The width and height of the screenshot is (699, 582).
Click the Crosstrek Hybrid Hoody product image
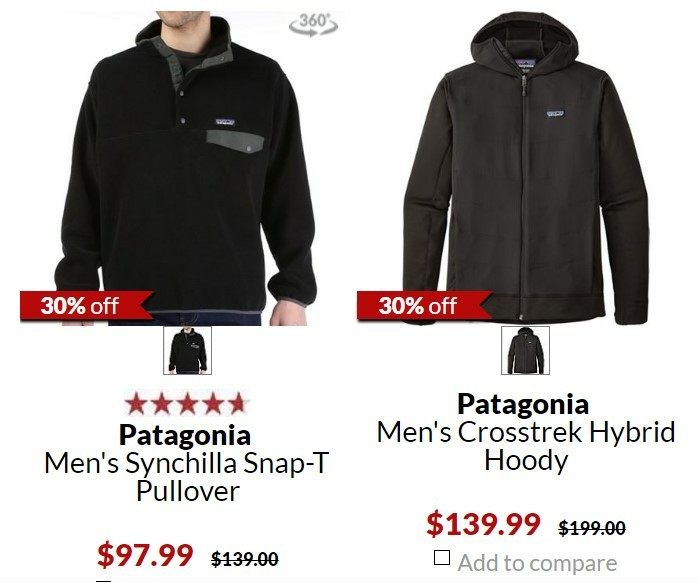[526, 168]
